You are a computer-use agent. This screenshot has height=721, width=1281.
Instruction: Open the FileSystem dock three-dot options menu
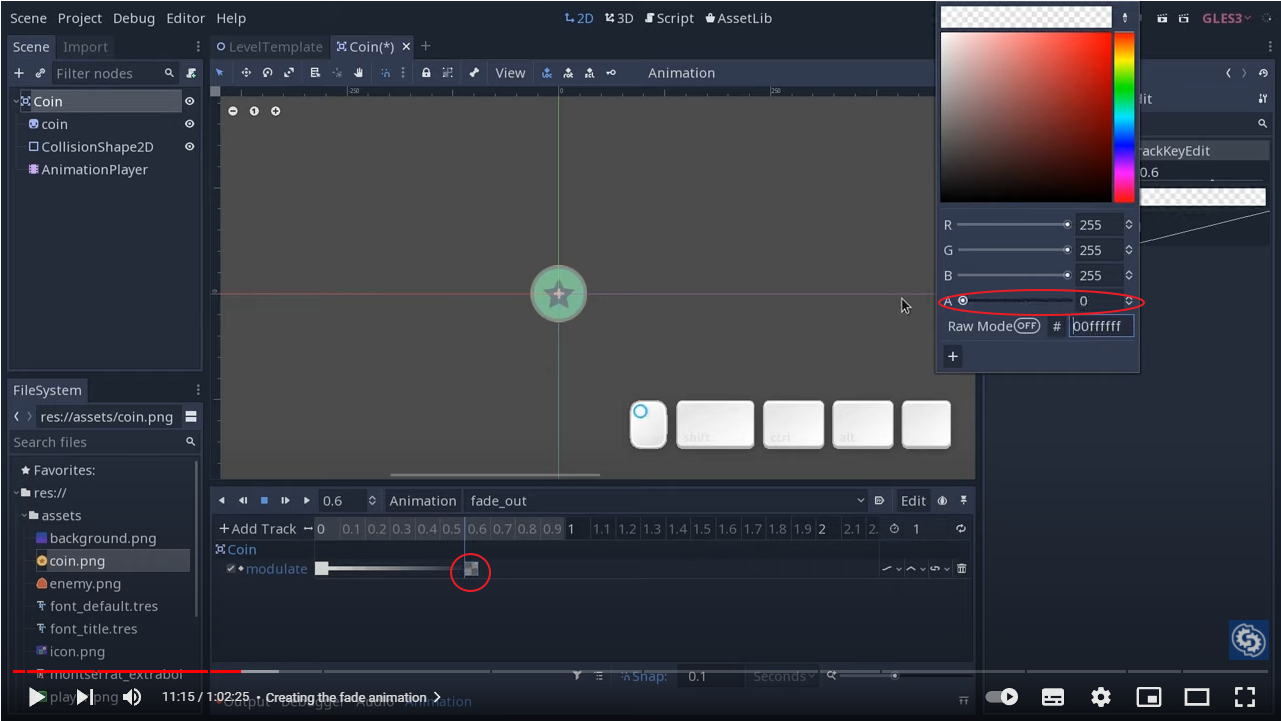(x=198, y=390)
